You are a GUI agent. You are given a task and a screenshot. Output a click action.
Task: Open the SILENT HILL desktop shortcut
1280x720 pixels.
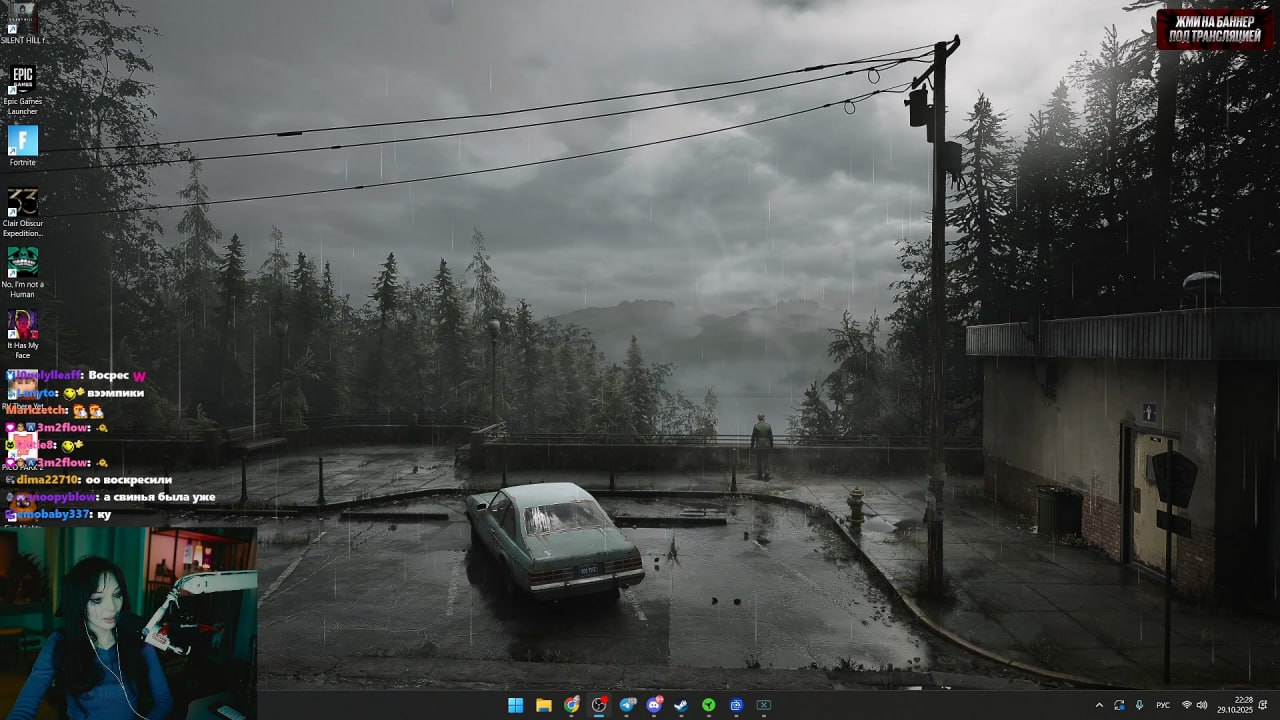(x=22, y=23)
